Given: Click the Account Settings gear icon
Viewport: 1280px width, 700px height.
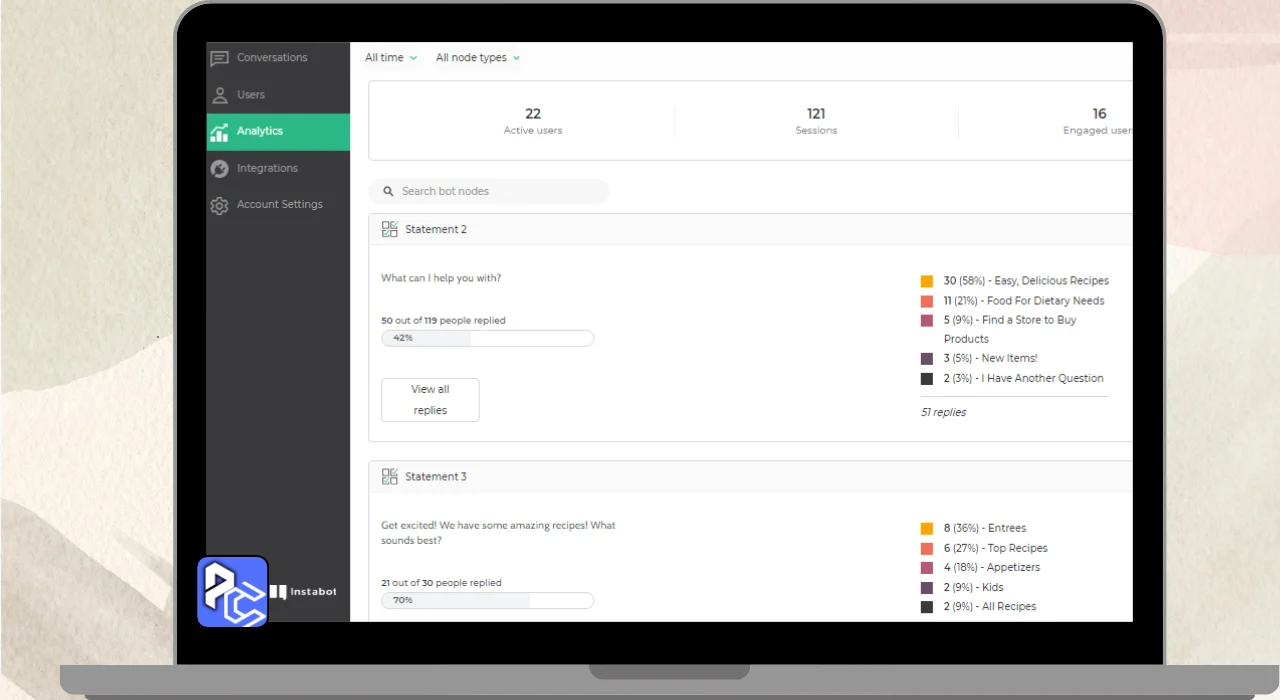Looking at the screenshot, I should [x=219, y=205].
